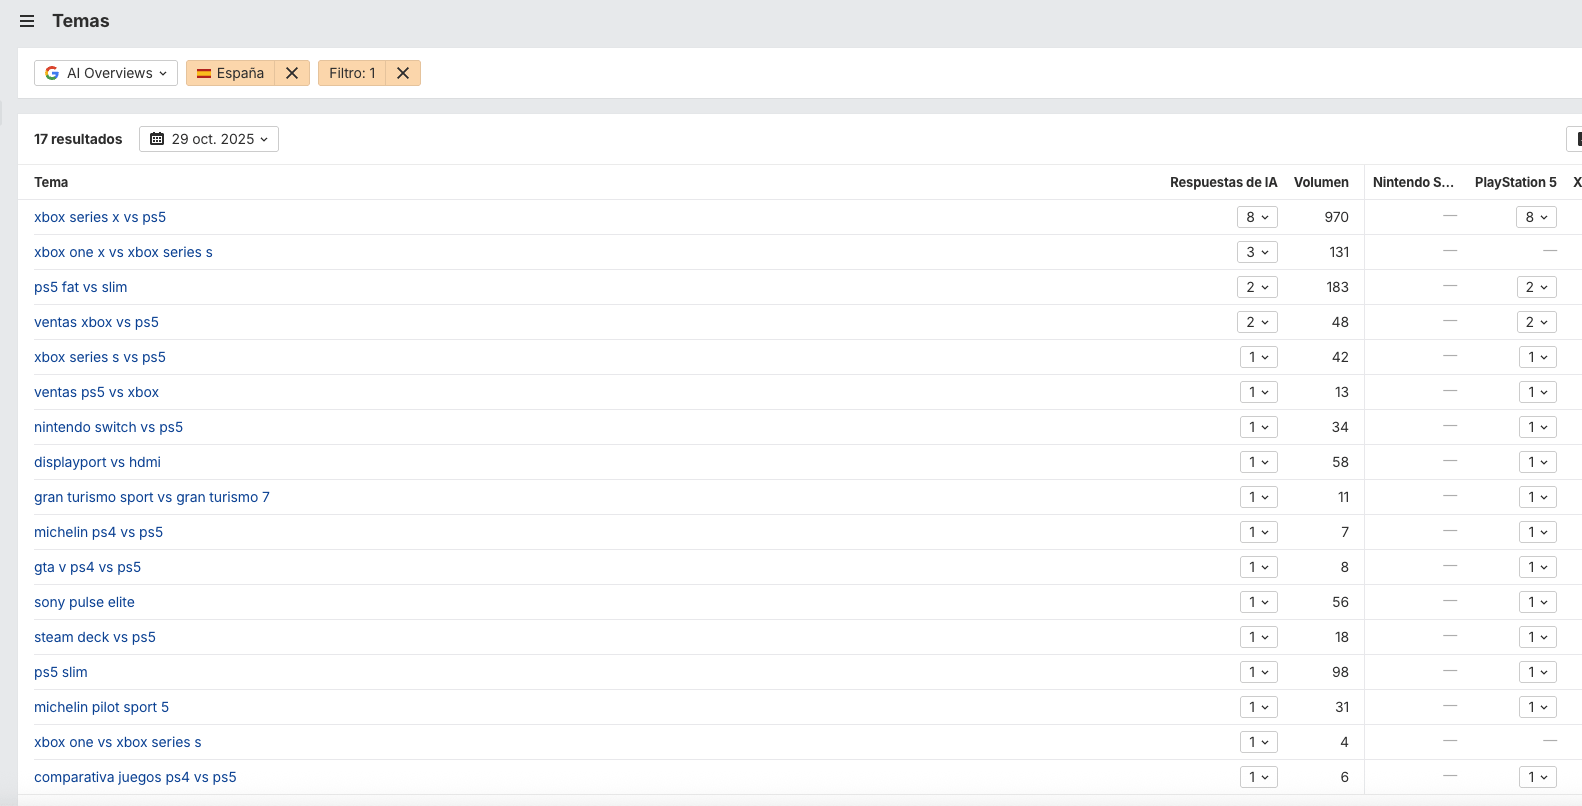Expand PlayStation 5 count for xbox series x vs ps5
The height and width of the screenshot is (806, 1582).
click(1536, 217)
